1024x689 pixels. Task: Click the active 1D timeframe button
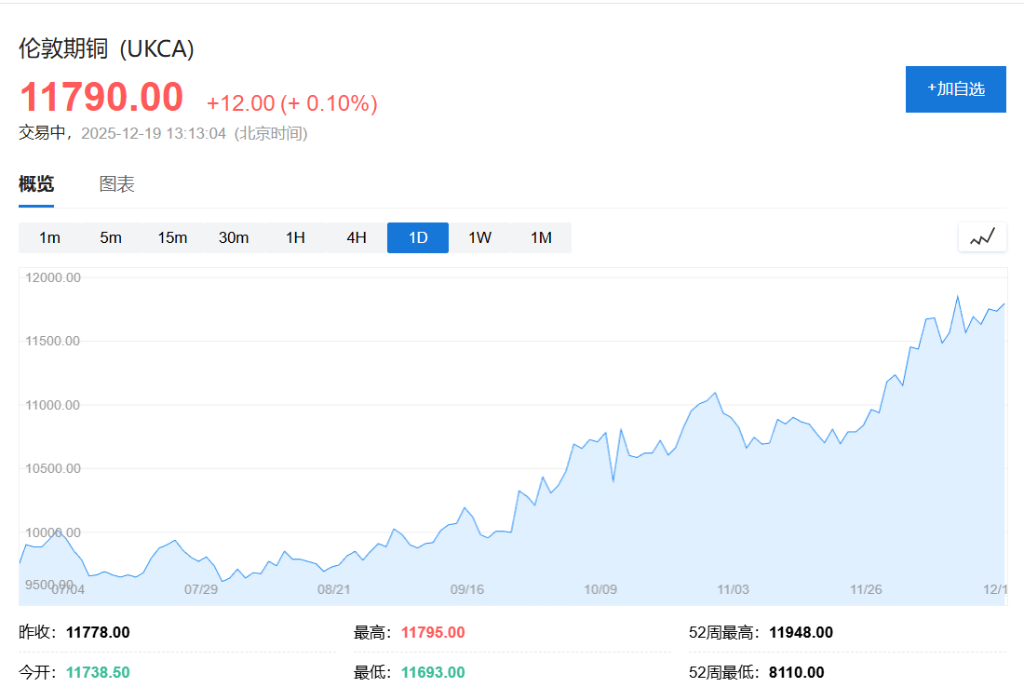418,238
